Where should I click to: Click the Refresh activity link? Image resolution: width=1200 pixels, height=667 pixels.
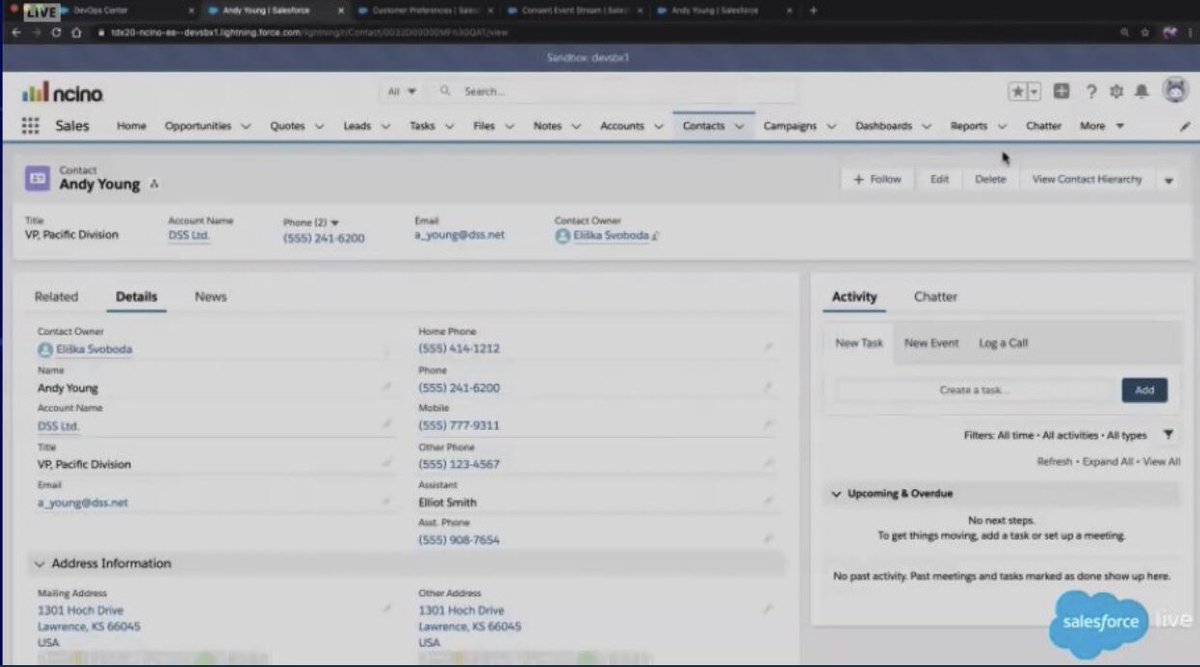[x=1055, y=462]
